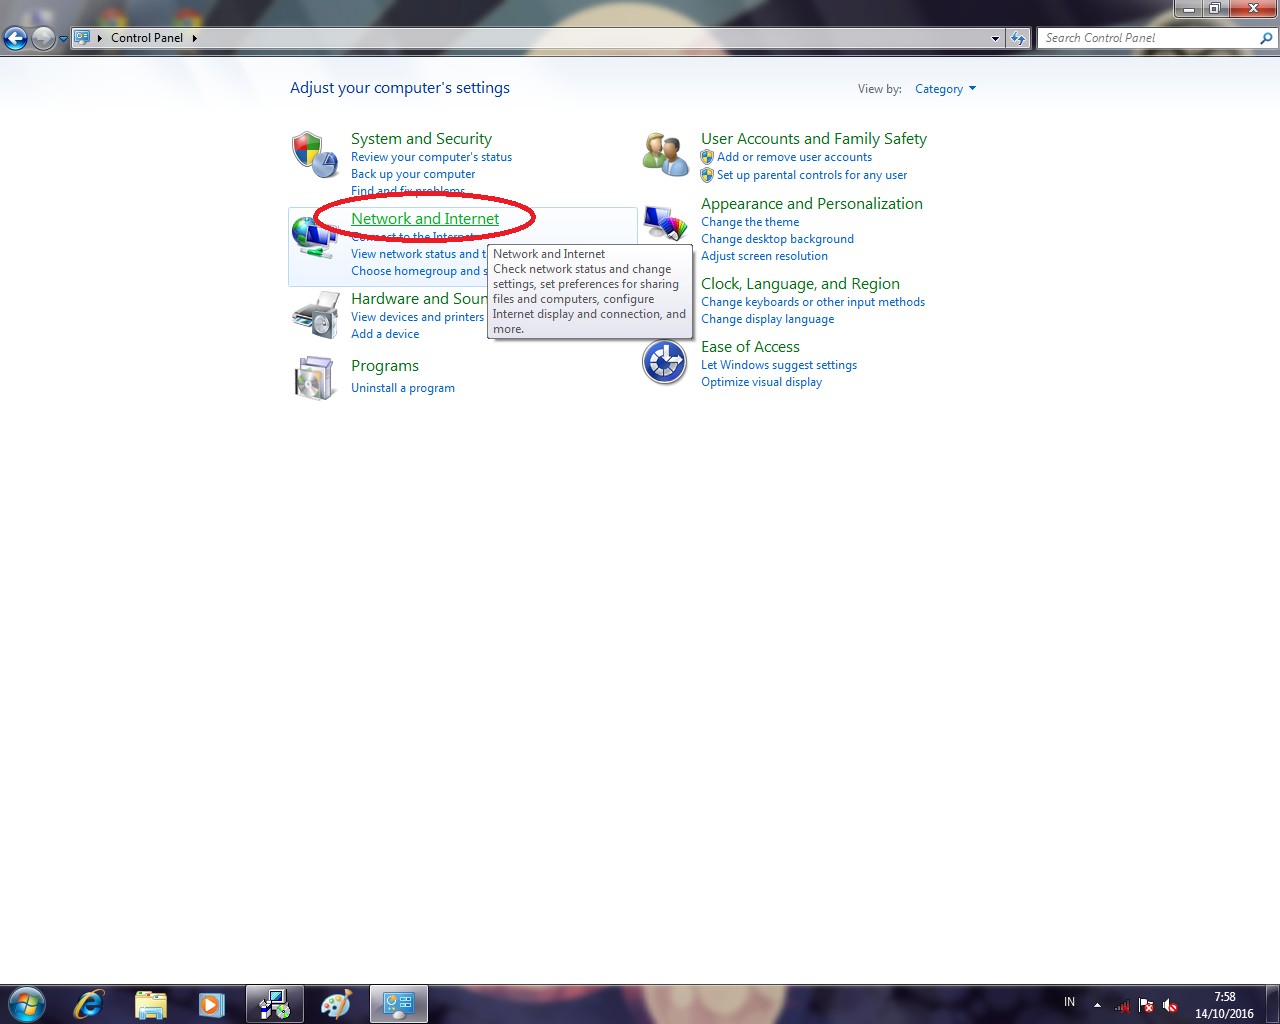Open Review your computer's status
The image size is (1280, 1024).
(431, 157)
